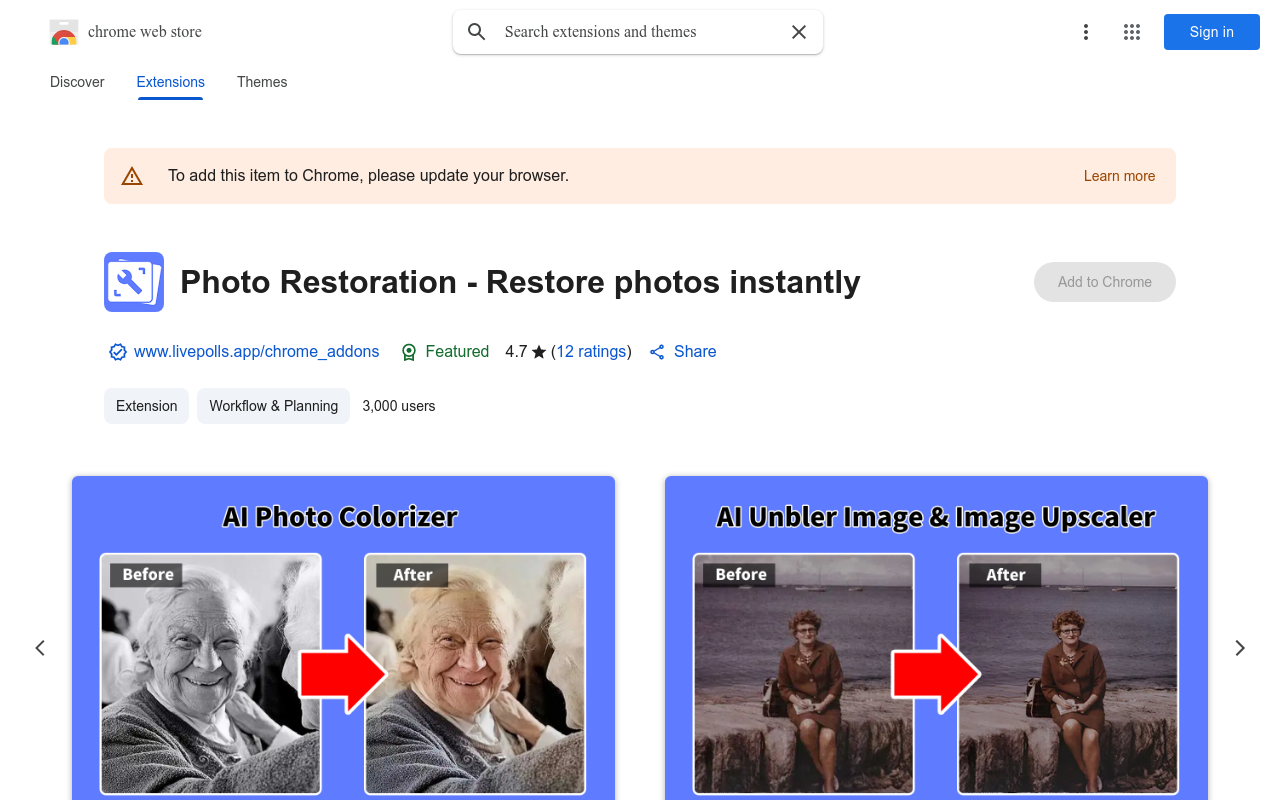Click the Share link text

point(695,352)
